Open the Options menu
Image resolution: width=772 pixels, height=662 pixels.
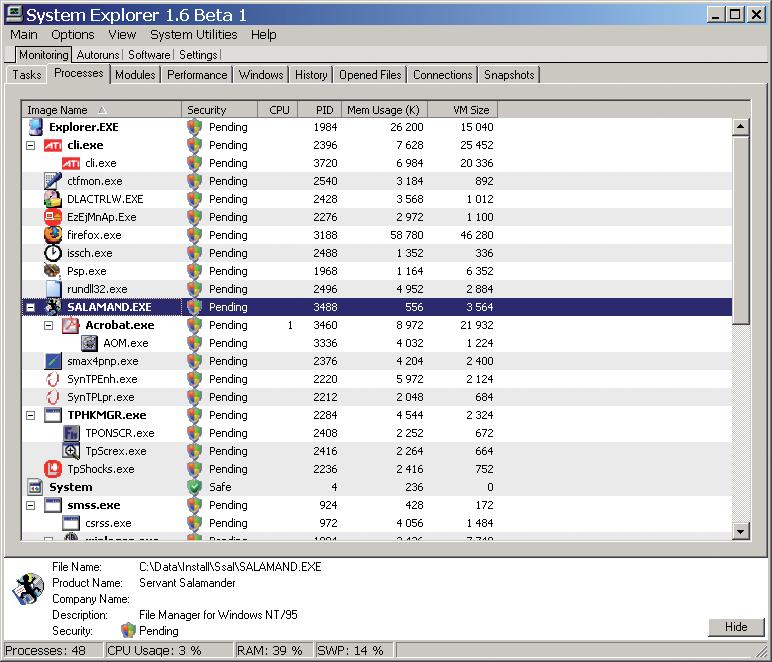72,35
